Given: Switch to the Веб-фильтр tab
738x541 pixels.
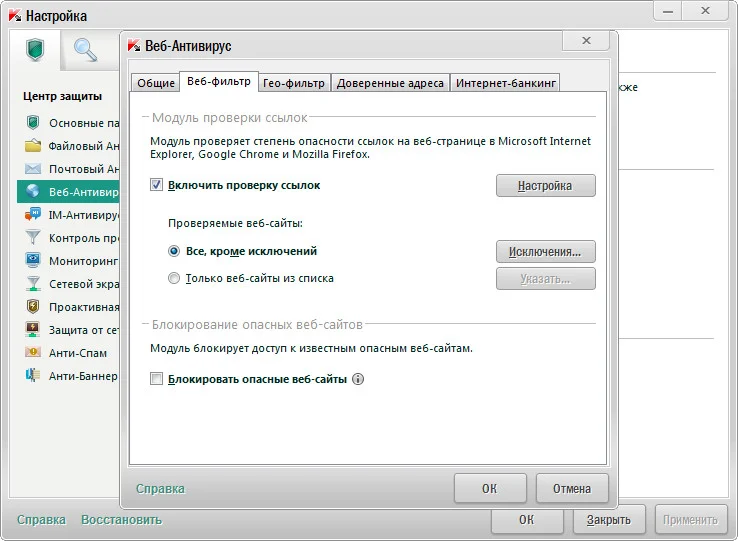Looking at the screenshot, I should [x=219, y=81].
